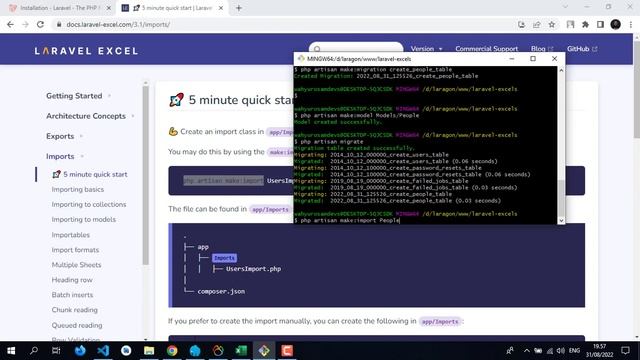Open File Explorer from taskbar

point(149,351)
